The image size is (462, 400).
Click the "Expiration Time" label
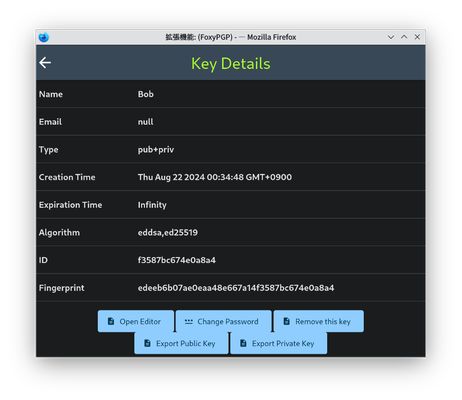[x=70, y=205]
